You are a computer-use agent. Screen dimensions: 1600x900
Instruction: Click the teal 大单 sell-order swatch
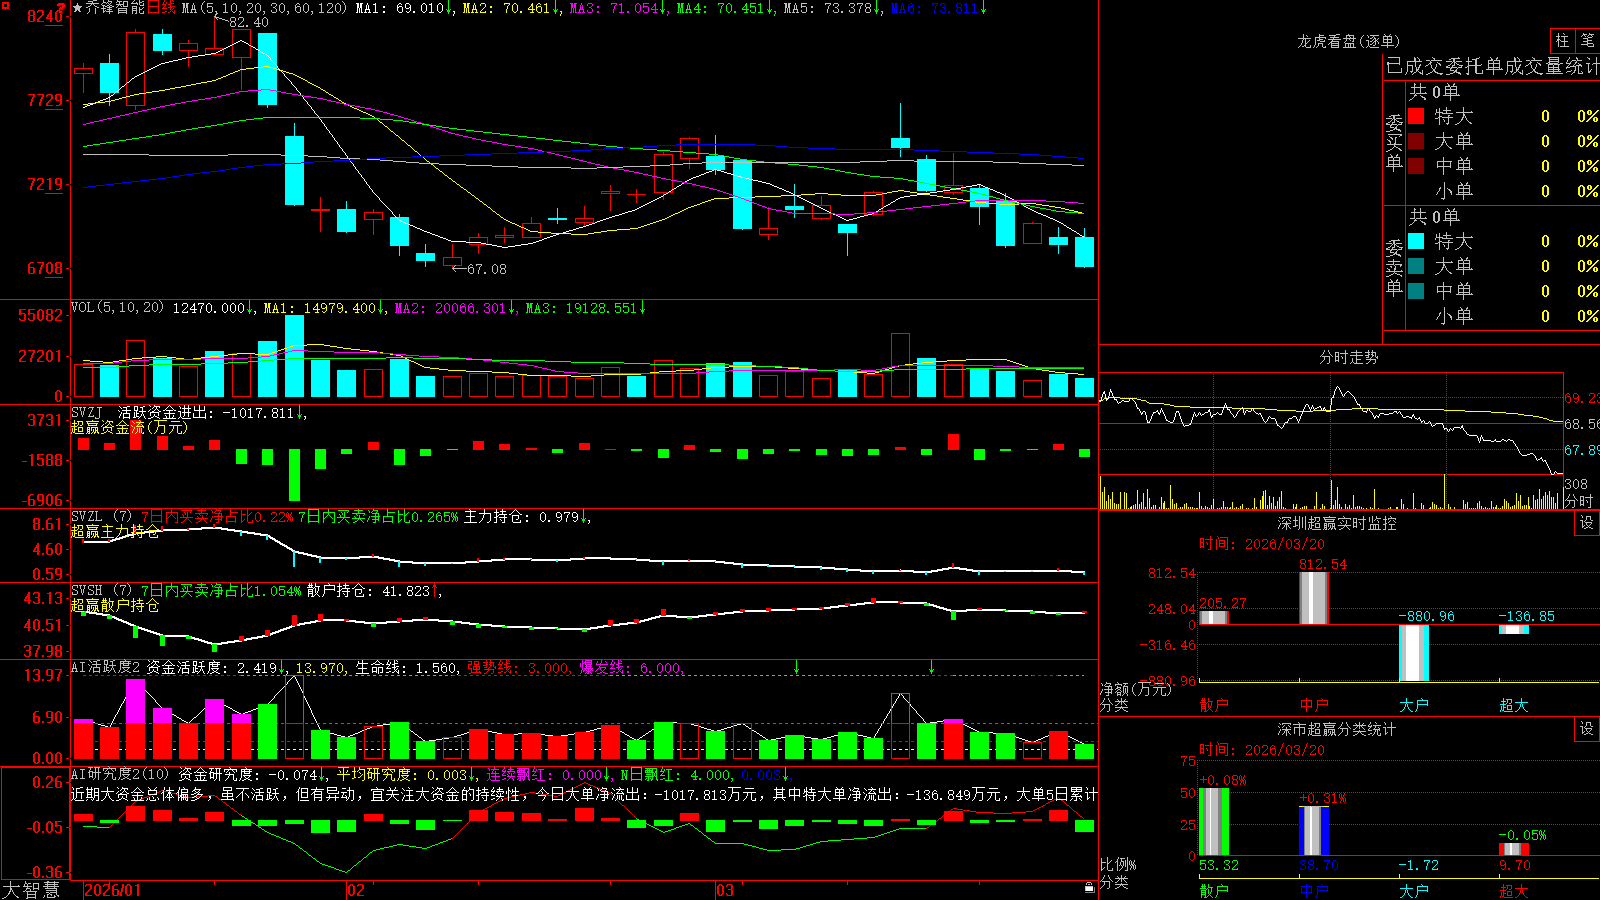1416,266
